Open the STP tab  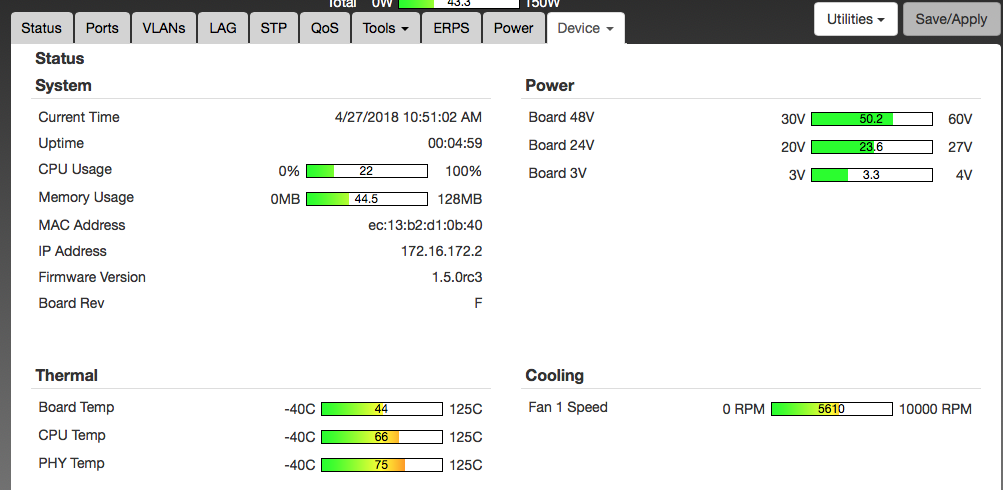coord(273,28)
